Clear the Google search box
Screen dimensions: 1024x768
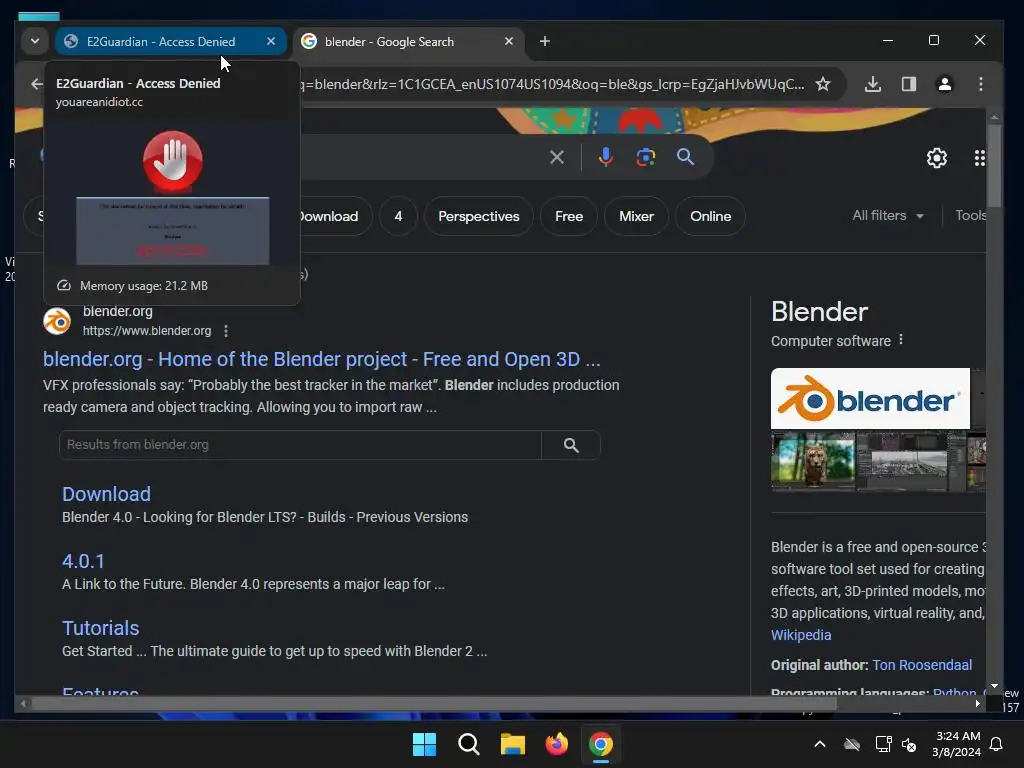coord(556,157)
